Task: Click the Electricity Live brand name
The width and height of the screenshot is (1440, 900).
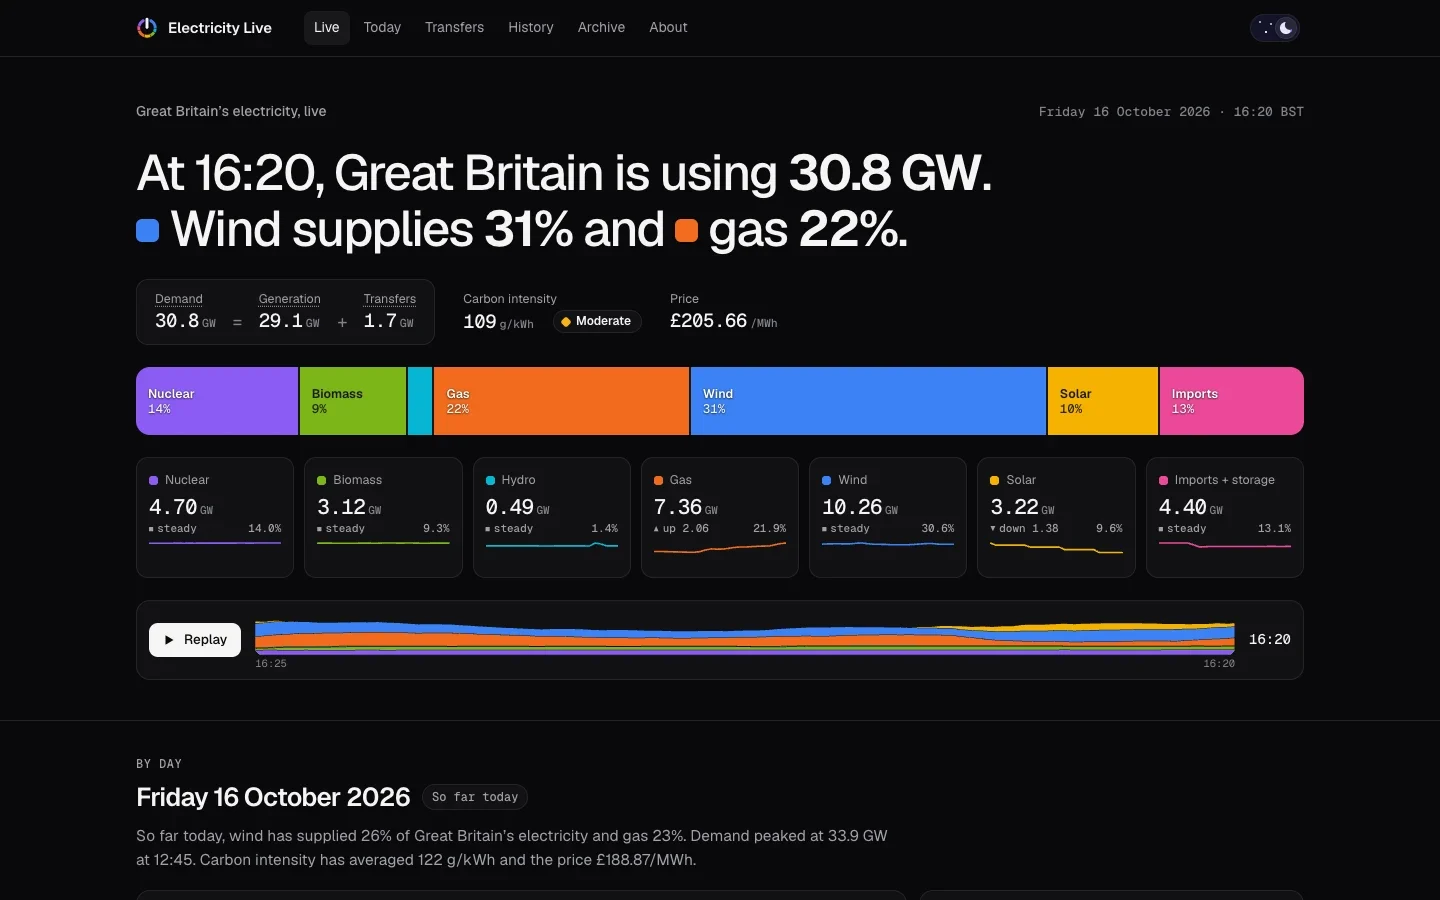Action: point(220,28)
